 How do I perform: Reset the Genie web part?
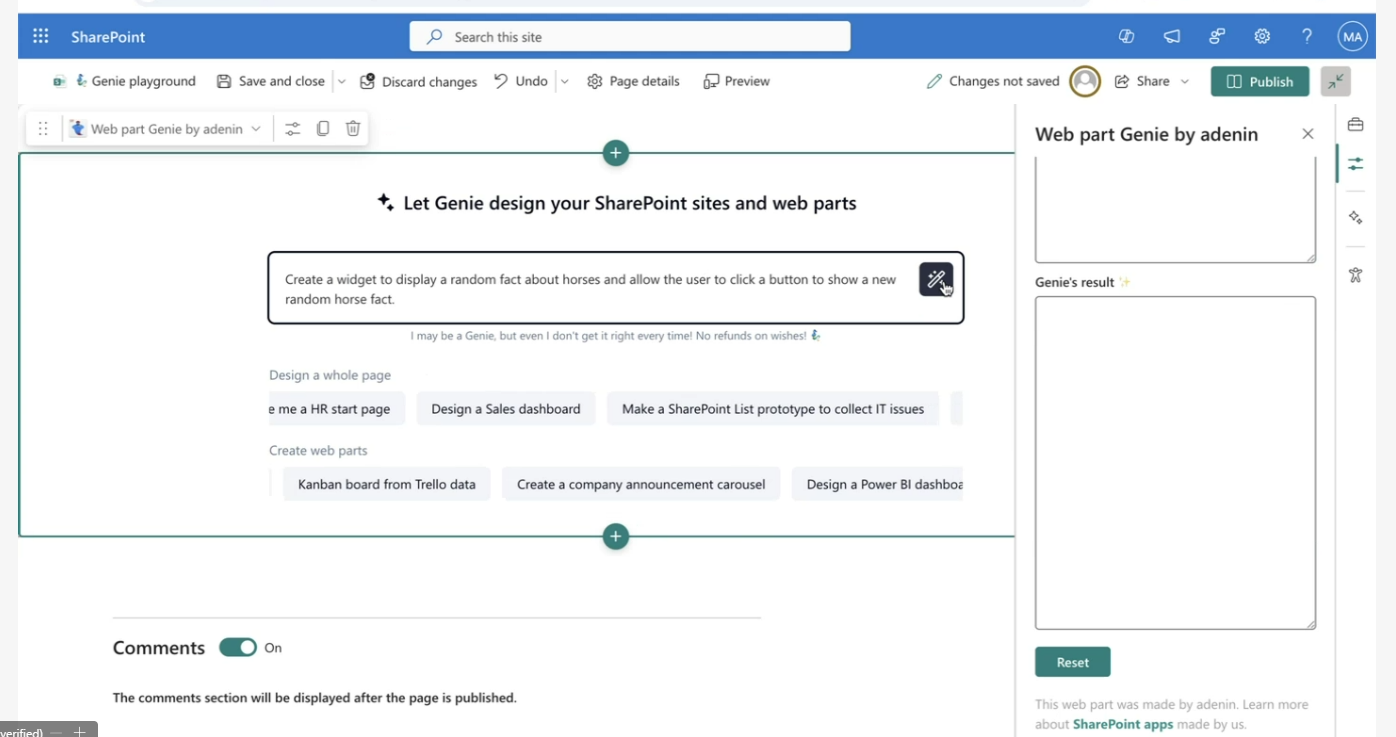coord(1073,662)
